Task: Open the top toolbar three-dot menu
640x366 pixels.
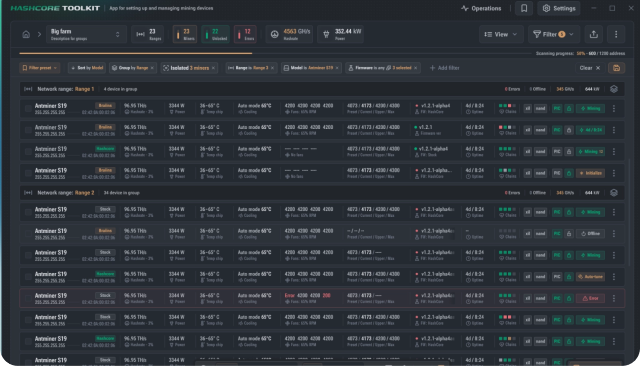Action: coord(616,34)
